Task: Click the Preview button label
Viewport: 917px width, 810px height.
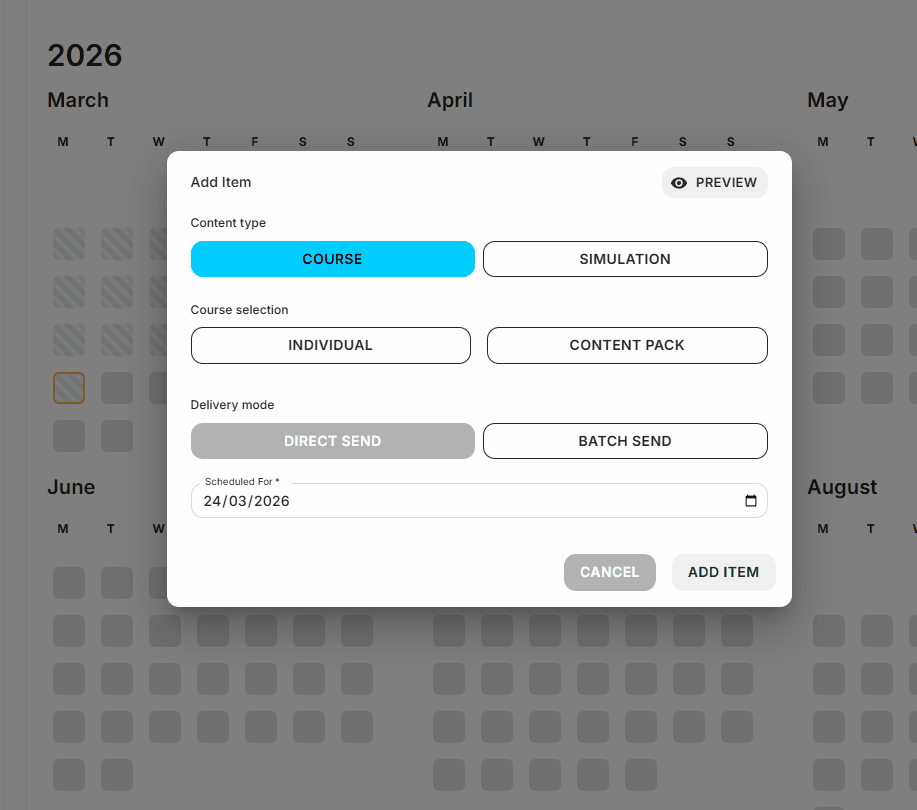Action: pos(726,183)
